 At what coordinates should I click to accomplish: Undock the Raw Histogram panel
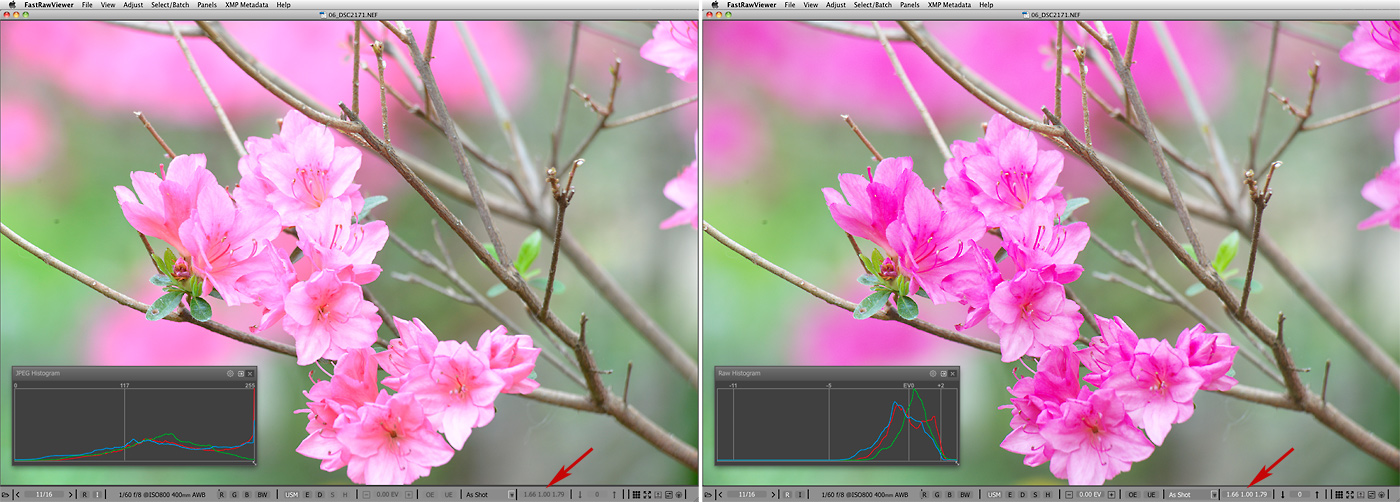[943, 373]
